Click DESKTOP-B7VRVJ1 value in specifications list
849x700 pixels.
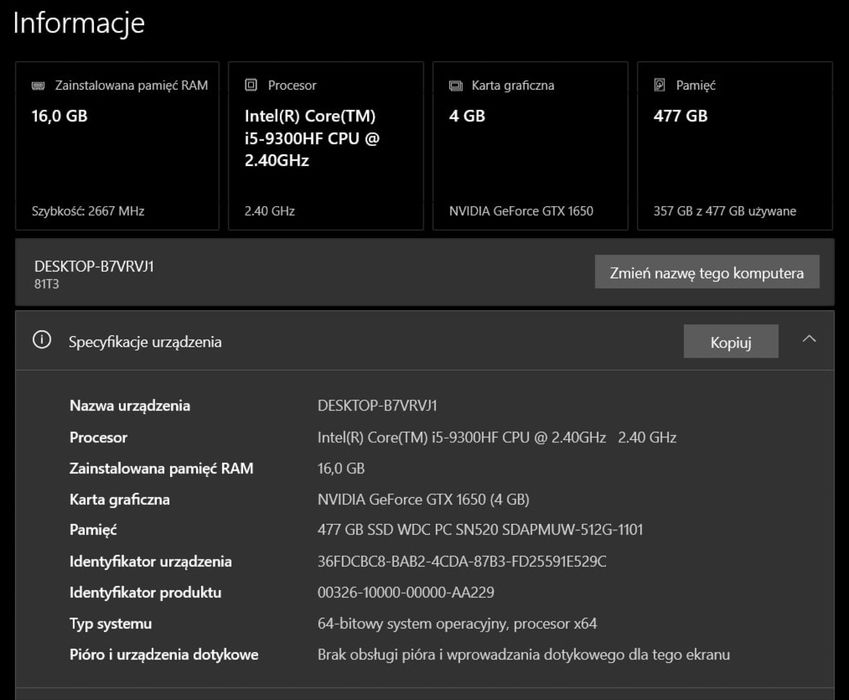(377, 406)
